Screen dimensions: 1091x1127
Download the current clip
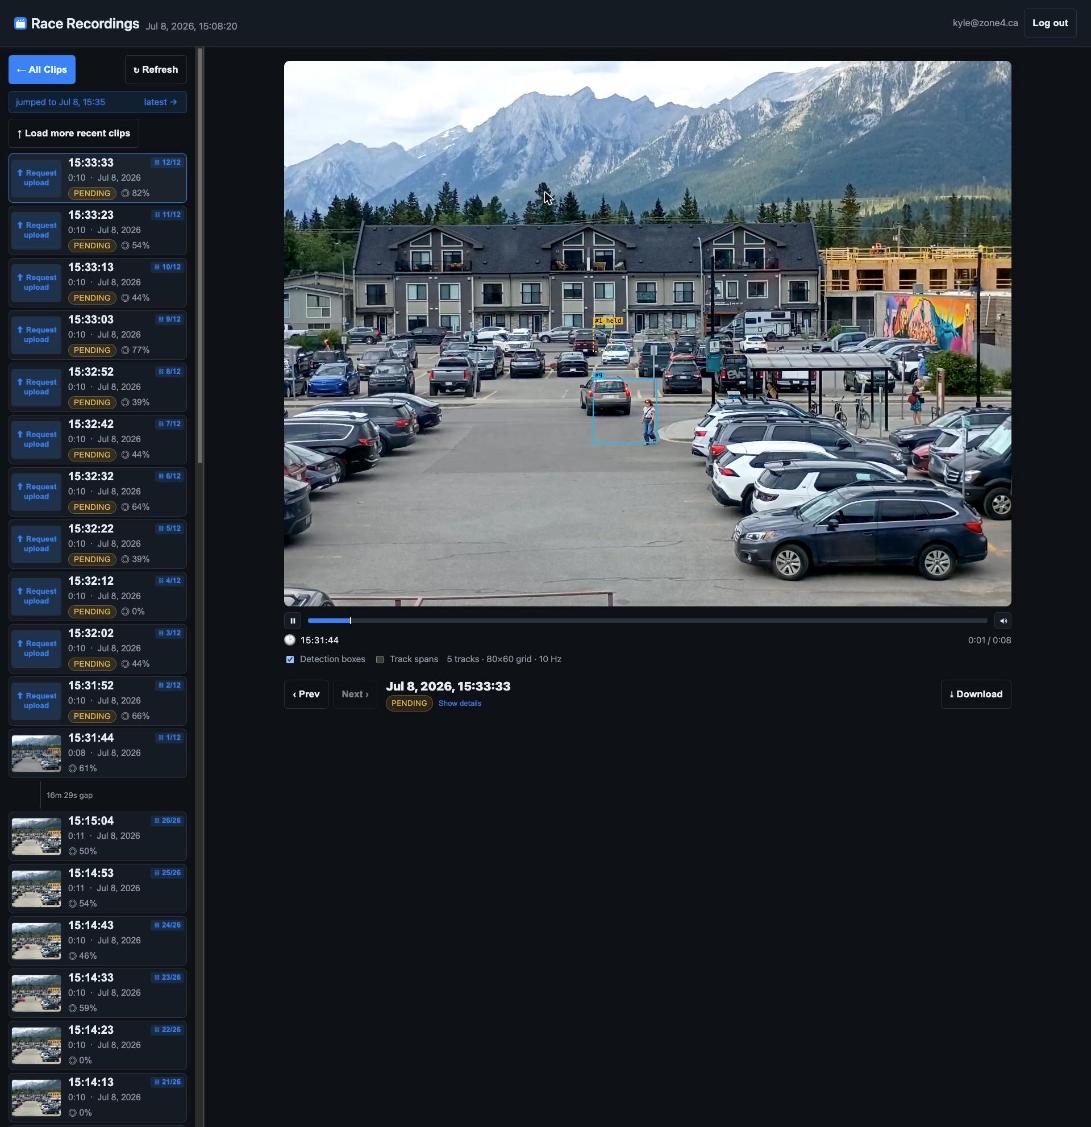point(976,694)
